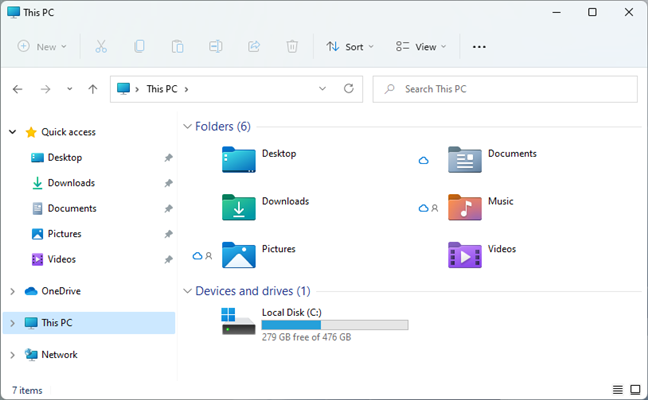648x400 pixels.
Task: Click the pin icon next to Videos
Action: 168,260
